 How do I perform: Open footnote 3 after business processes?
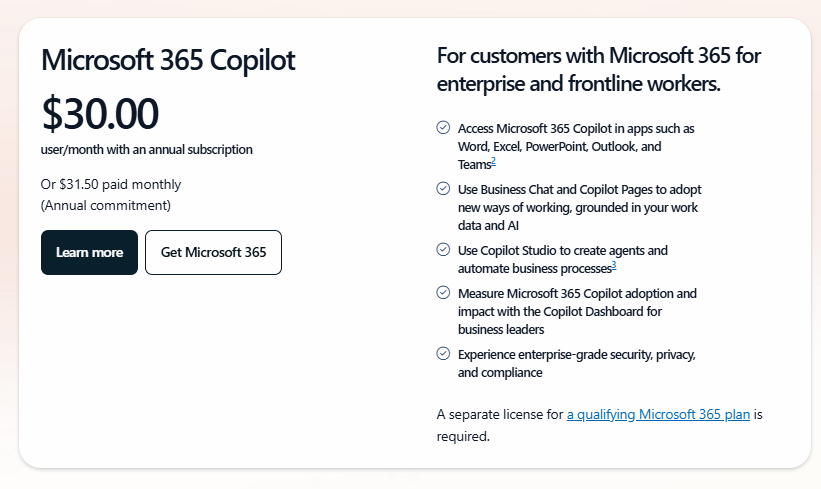[614, 265]
